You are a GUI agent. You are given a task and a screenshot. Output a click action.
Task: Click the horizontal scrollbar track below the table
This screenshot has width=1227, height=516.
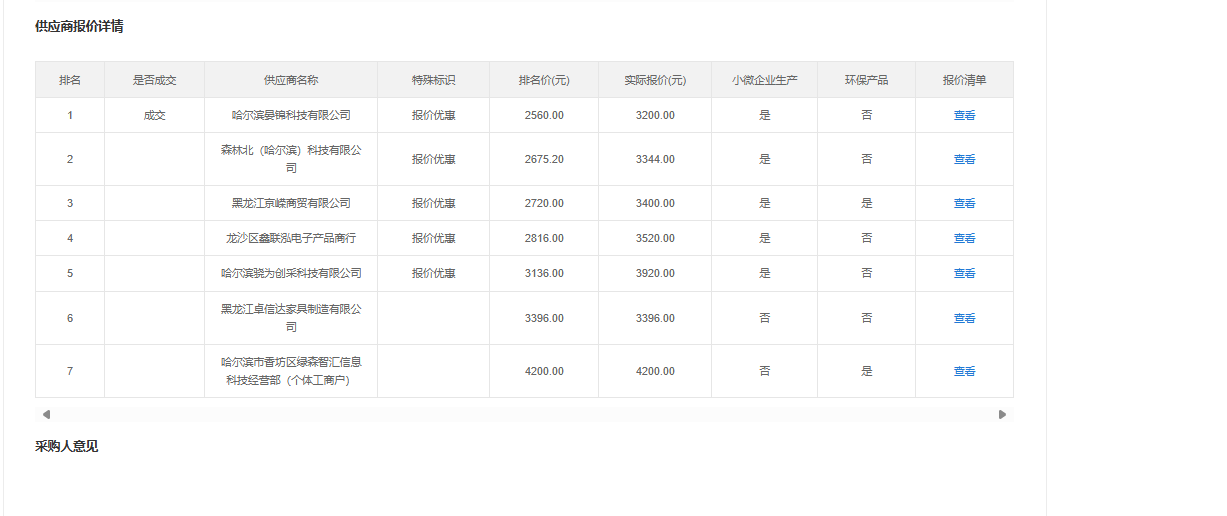[x=524, y=414]
